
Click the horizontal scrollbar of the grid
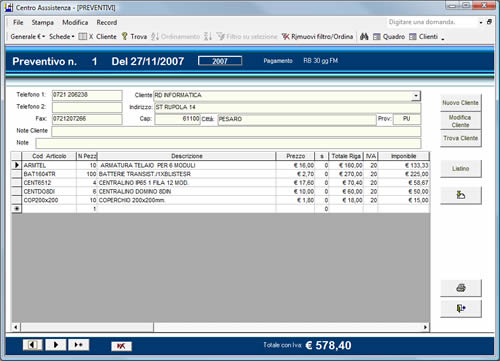tap(221, 327)
